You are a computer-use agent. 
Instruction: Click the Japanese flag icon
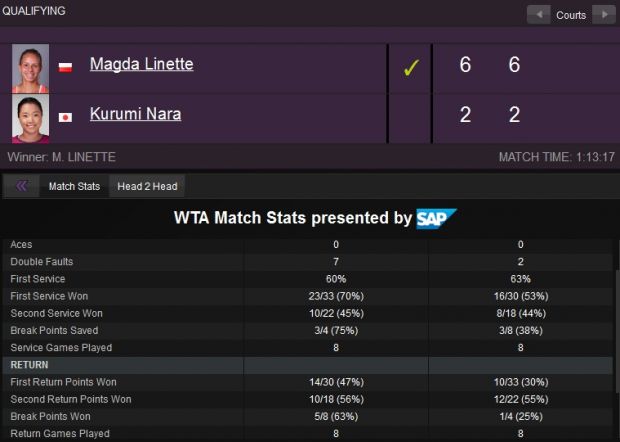(x=65, y=117)
